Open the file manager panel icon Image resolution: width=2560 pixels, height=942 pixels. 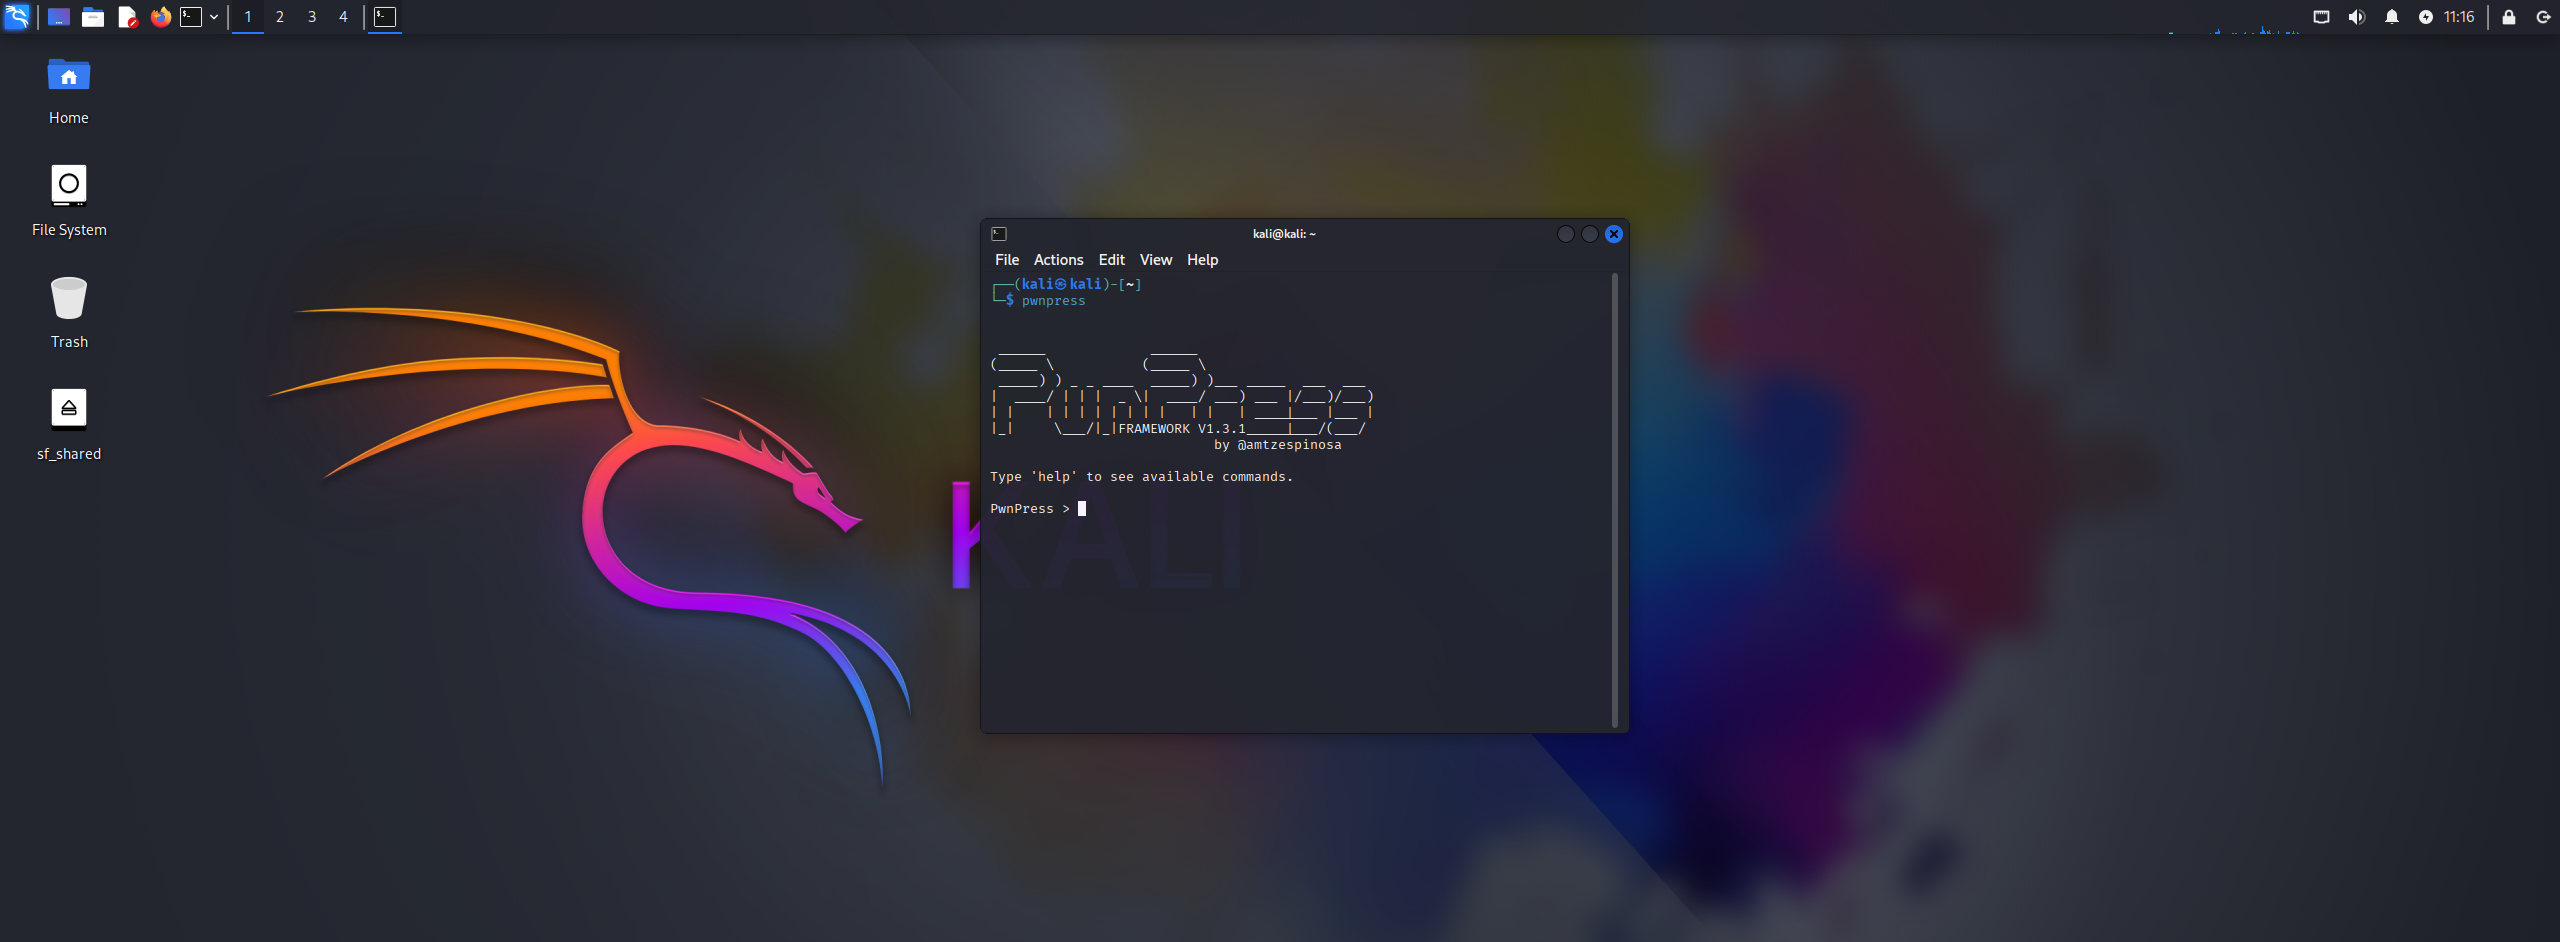tap(93, 17)
